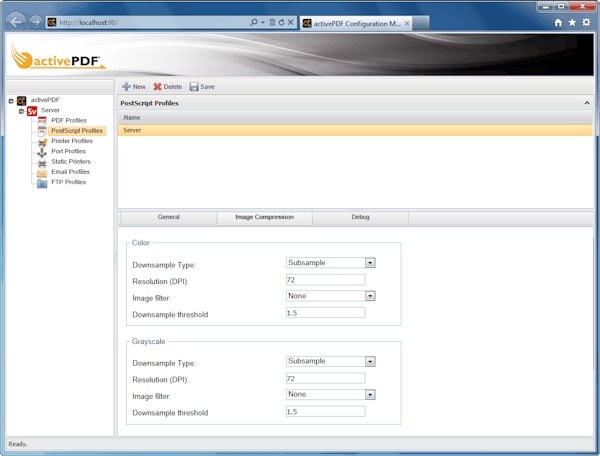Select FTP Profiles in the tree

[x=68, y=182]
